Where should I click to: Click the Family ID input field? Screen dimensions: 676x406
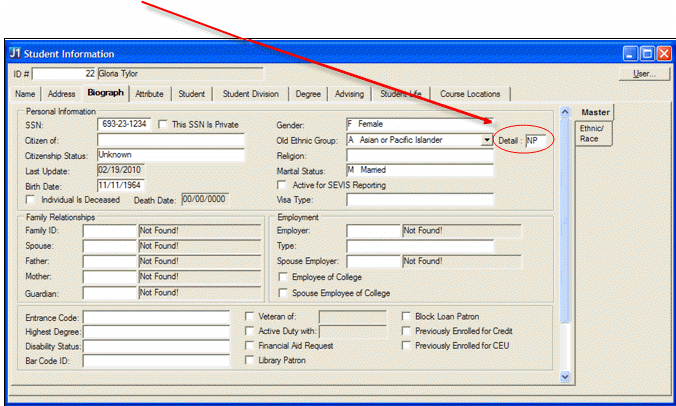pyautogui.click(x=110, y=231)
